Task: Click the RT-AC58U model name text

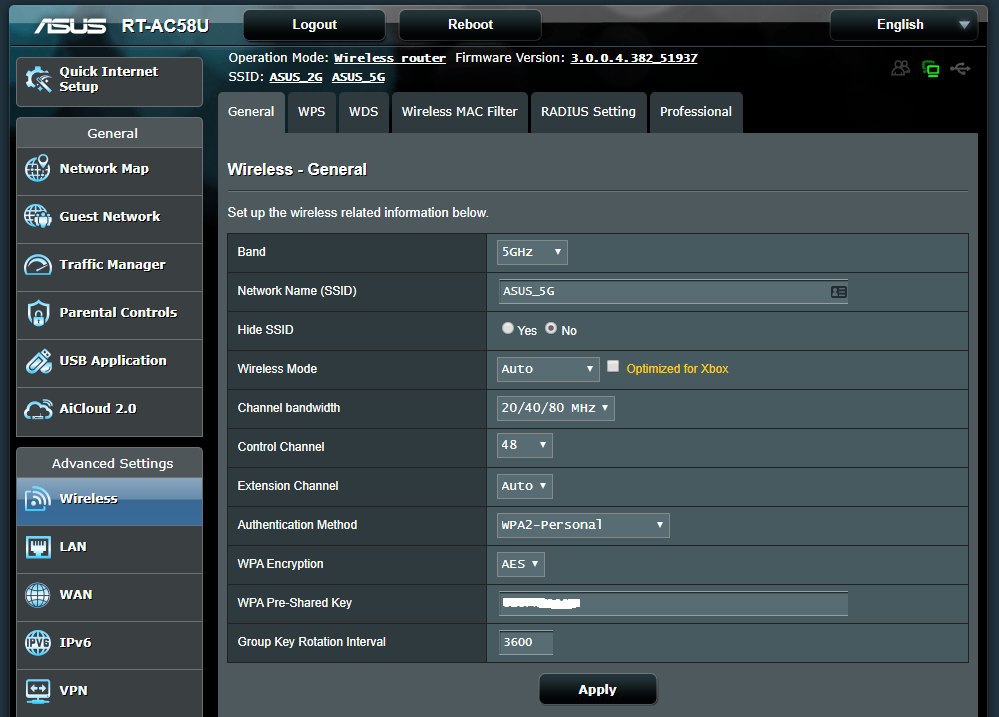Action: [165, 25]
